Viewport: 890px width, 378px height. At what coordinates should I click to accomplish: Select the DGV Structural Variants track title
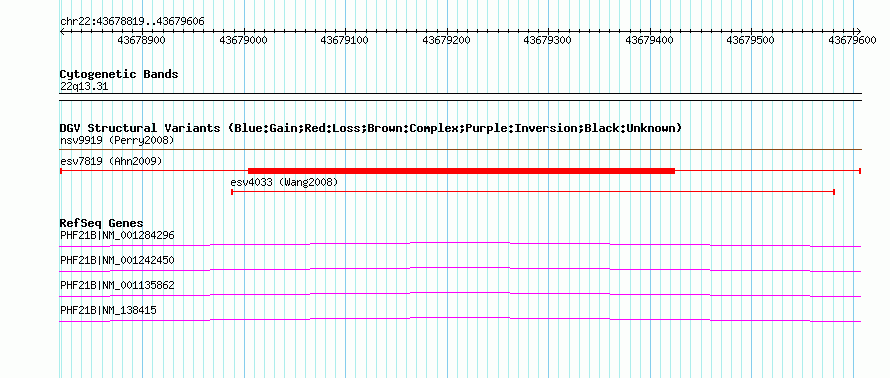pyautogui.click(x=371, y=128)
